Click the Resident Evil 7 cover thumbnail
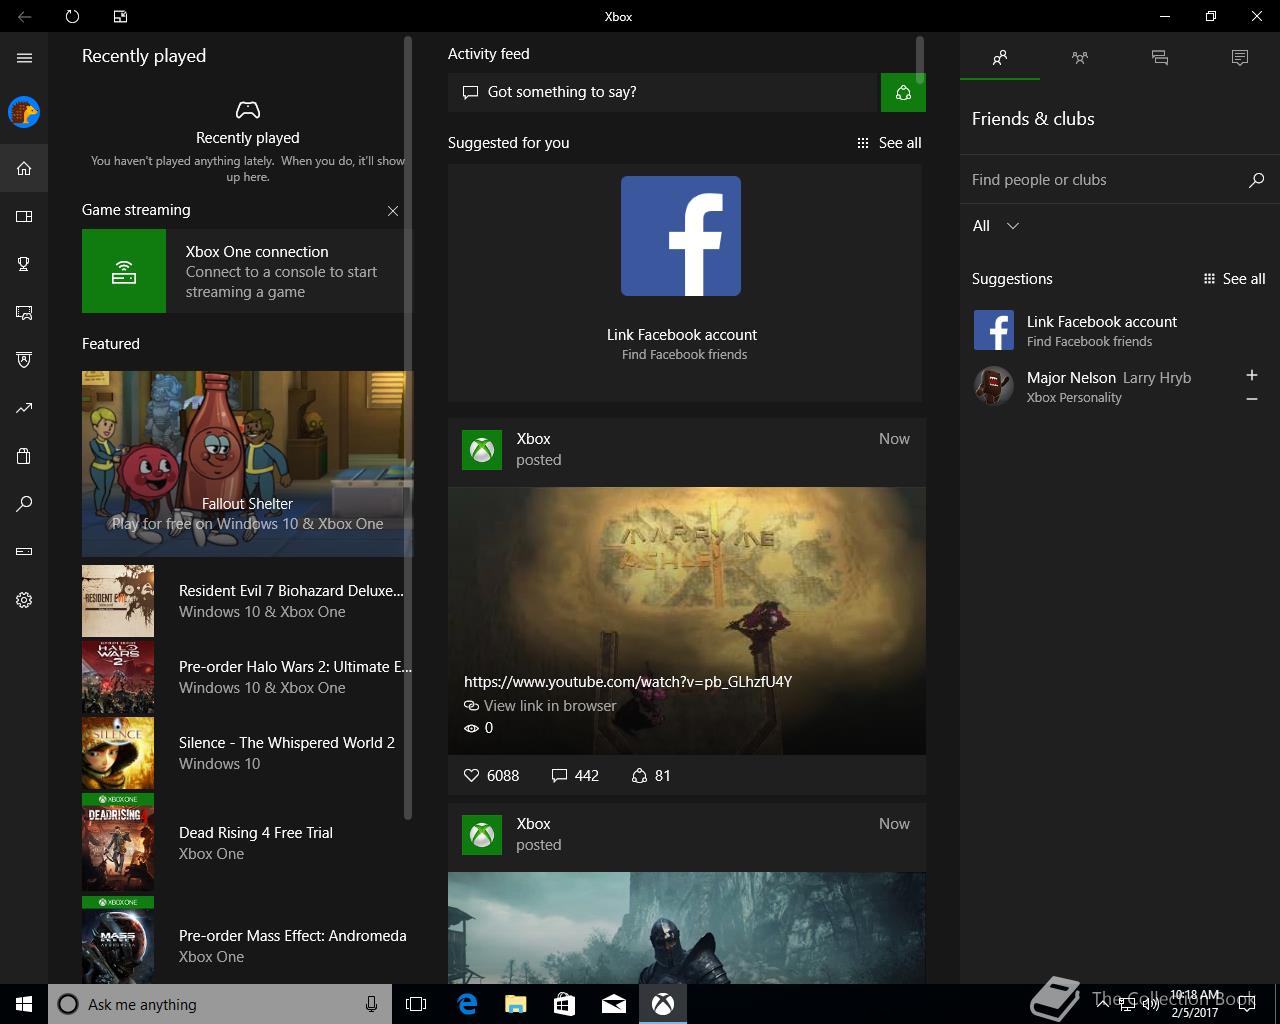1280x1024 pixels. (x=118, y=601)
